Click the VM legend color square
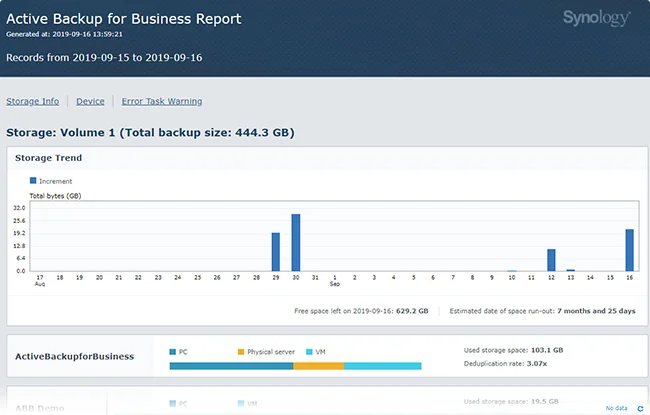Image resolution: width=650 pixels, height=415 pixels. point(309,352)
